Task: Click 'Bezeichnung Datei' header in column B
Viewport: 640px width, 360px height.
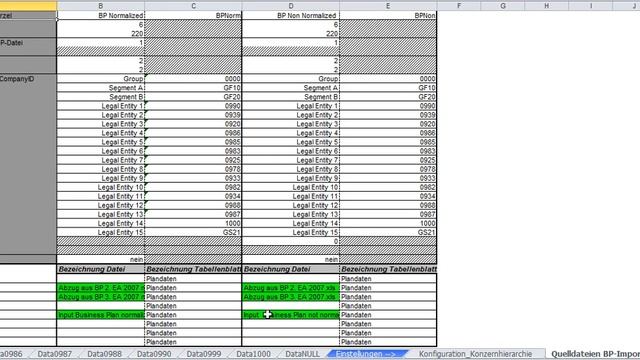Action: [x=101, y=269]
